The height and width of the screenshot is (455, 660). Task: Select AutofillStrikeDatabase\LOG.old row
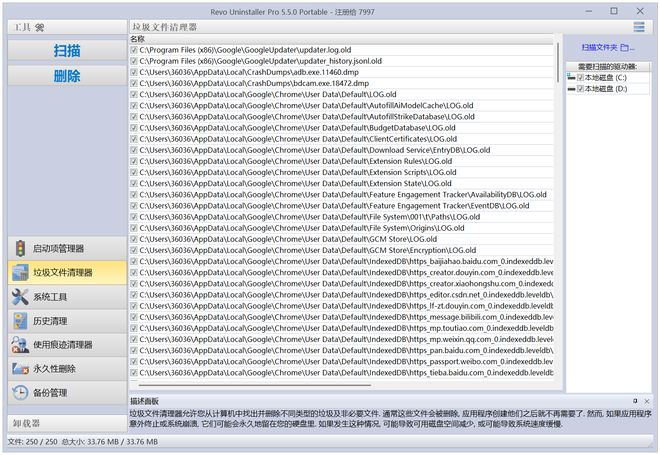[x=341, y=117]
